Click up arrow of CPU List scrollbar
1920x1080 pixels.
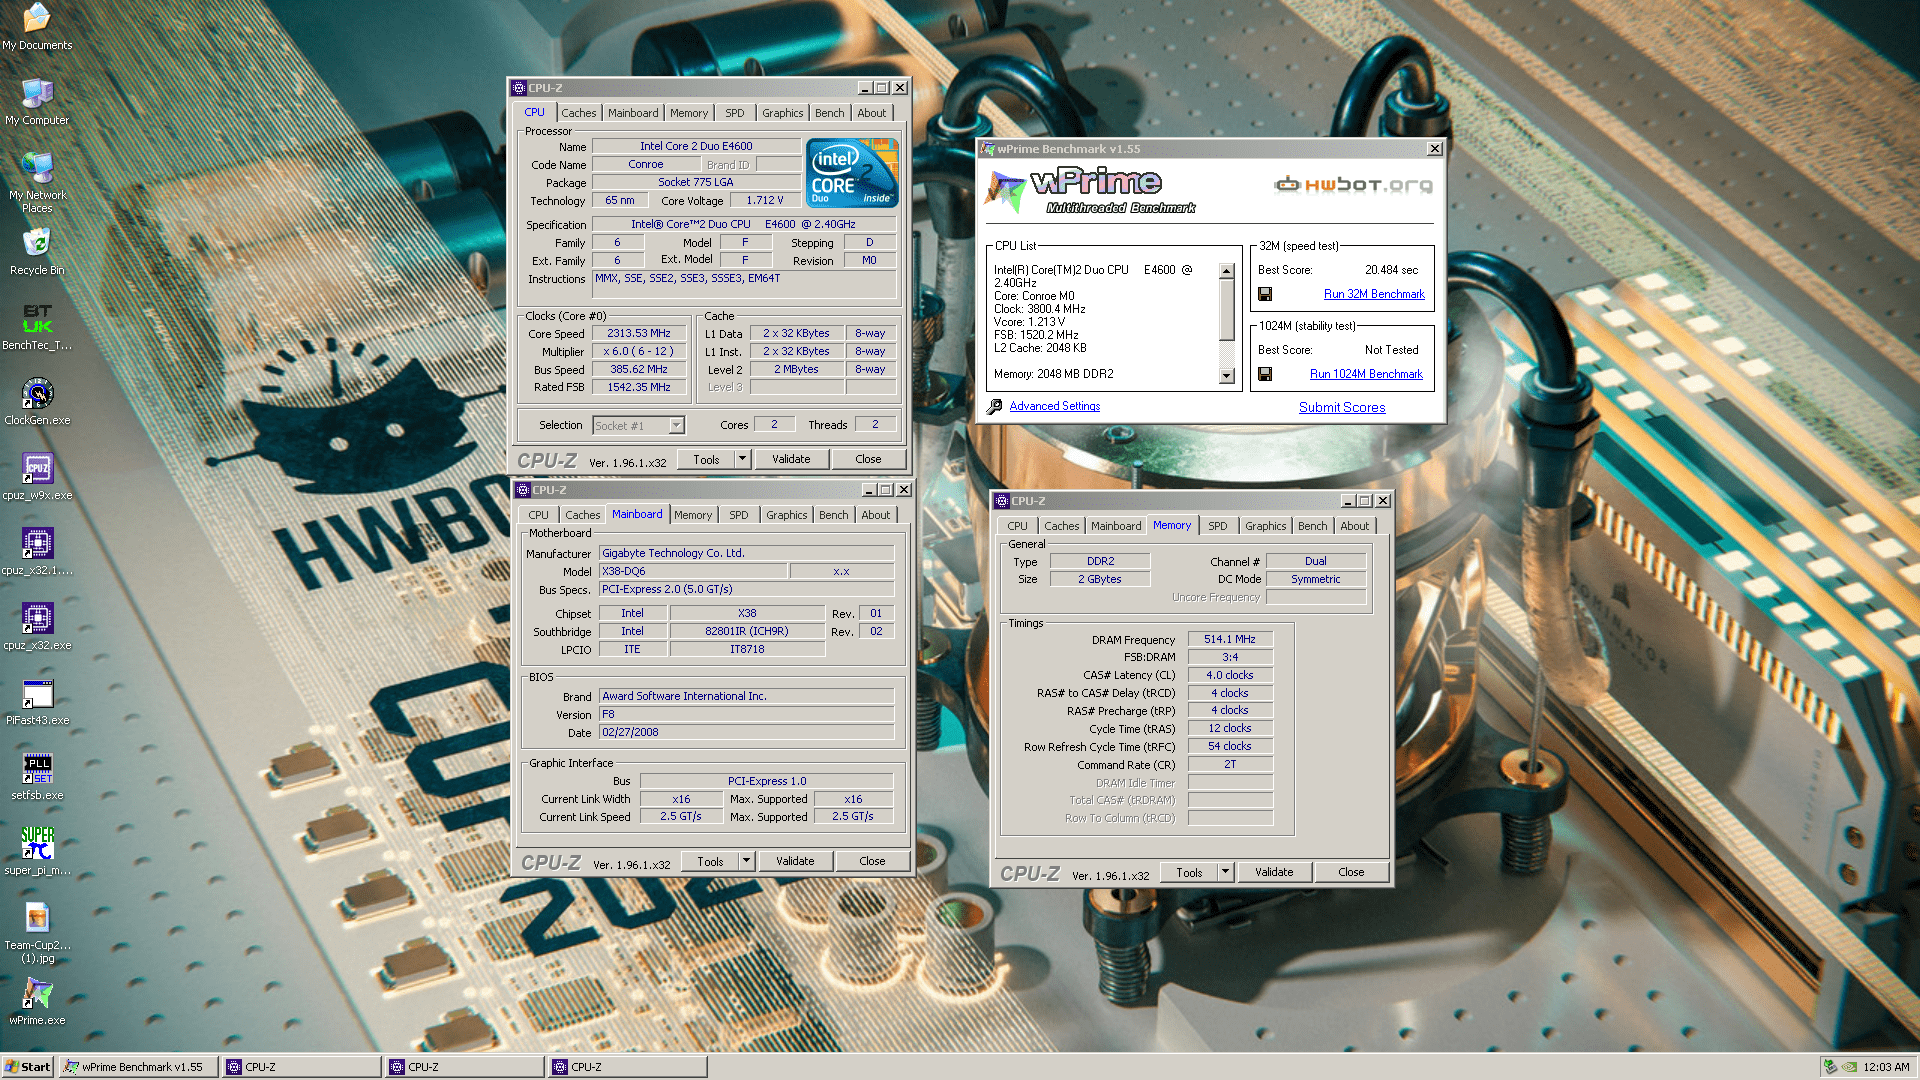[1227, 271]
